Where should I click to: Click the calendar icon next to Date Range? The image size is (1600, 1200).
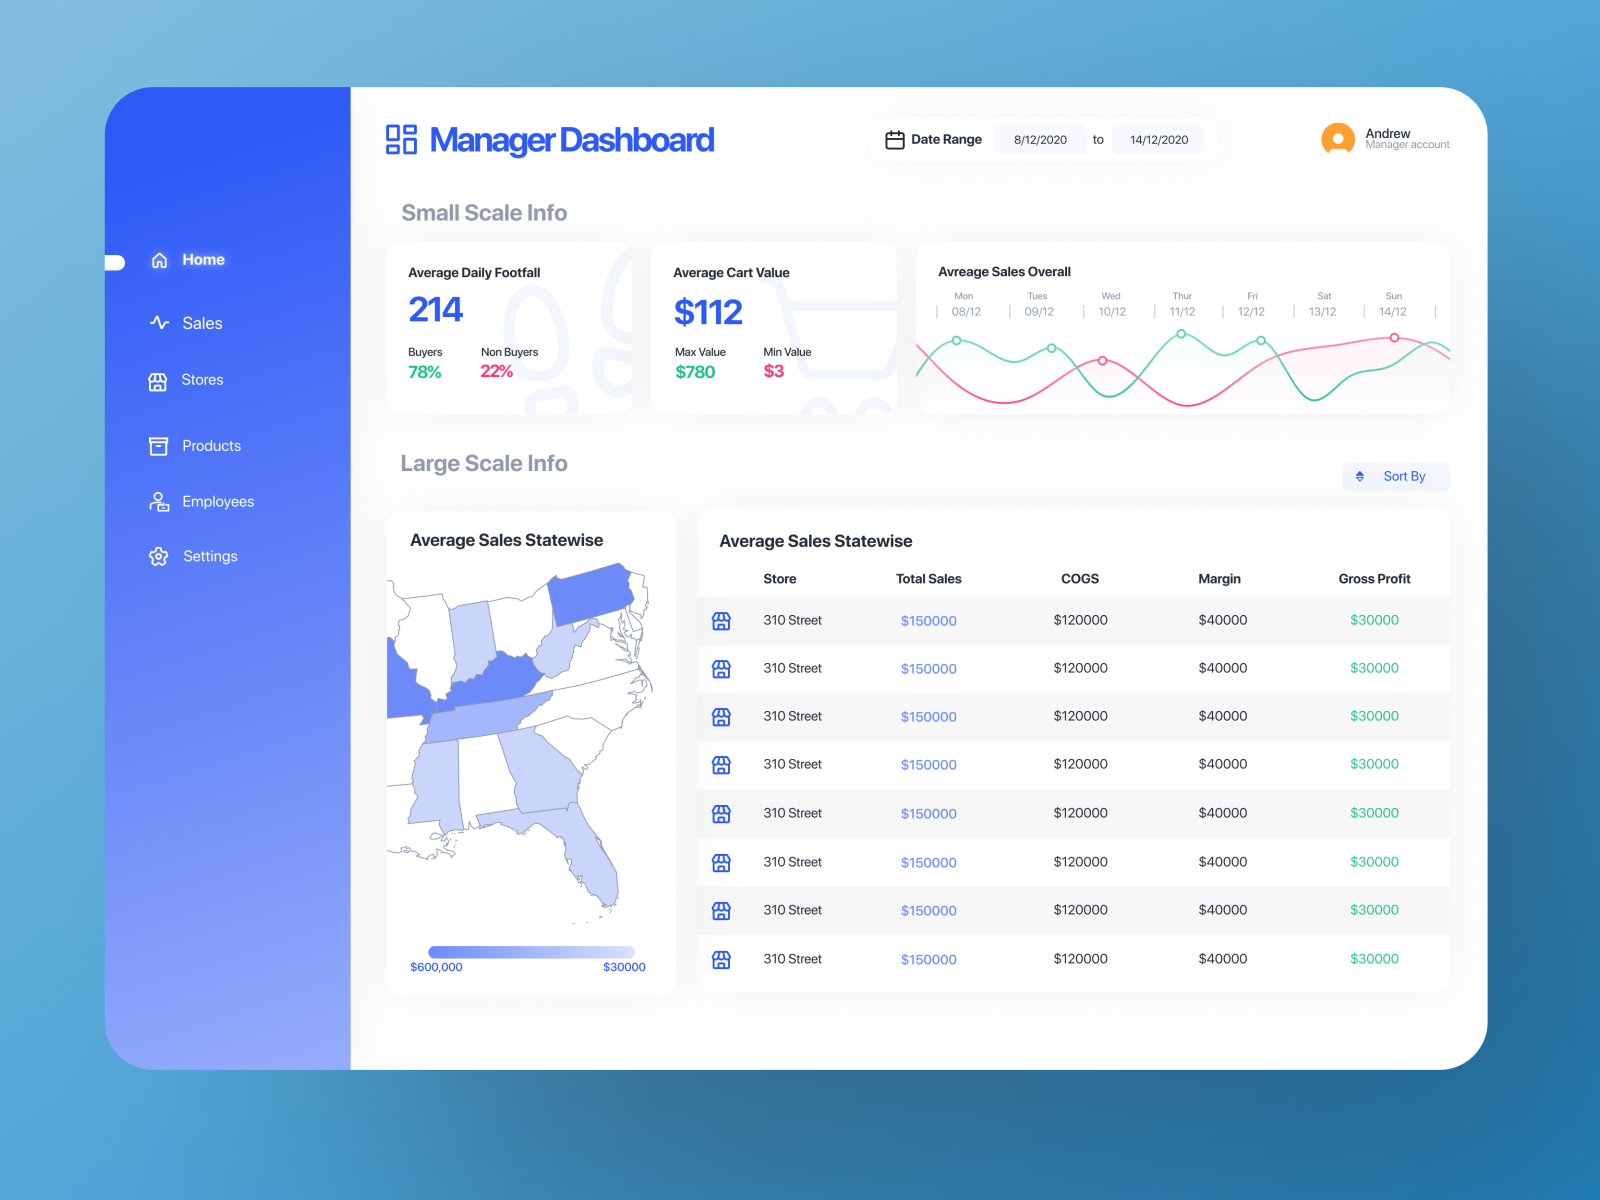pyautogui.click(x=895, y=139)
